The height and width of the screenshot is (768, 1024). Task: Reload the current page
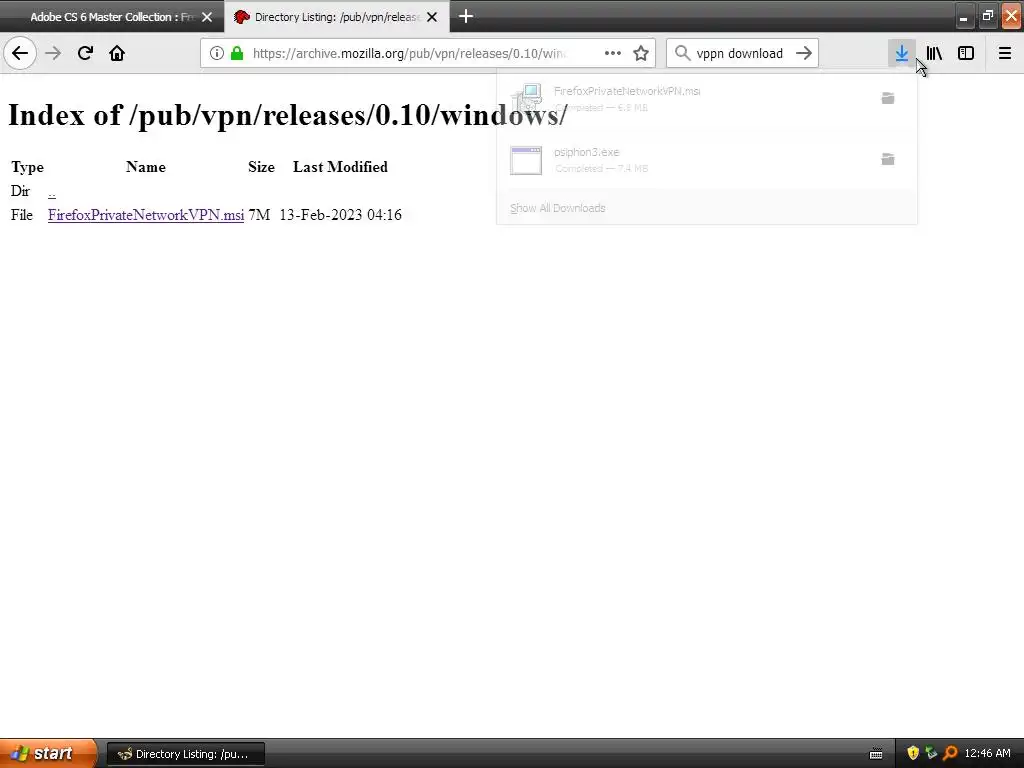85,53
